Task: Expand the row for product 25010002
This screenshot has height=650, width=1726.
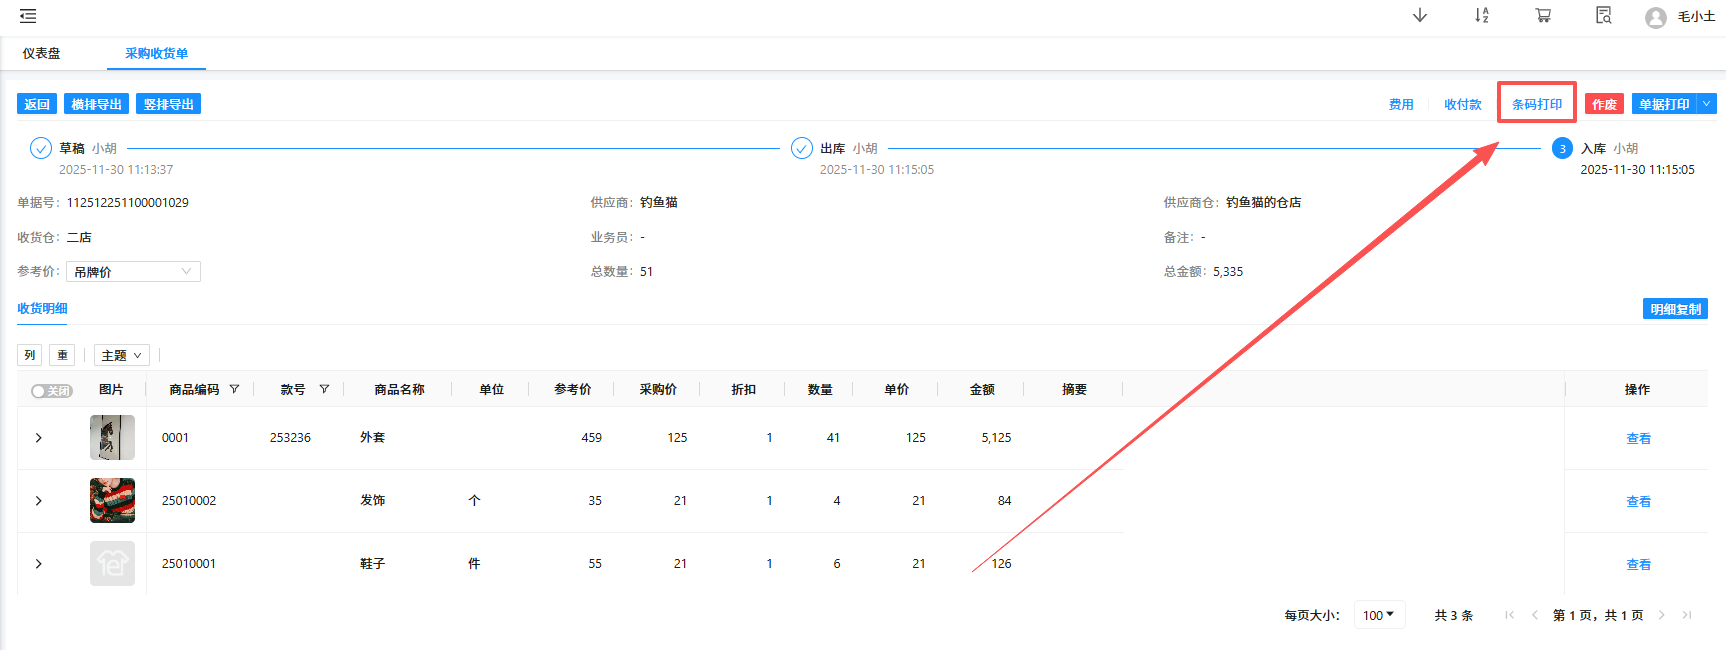Action: (x=39, y=501)
